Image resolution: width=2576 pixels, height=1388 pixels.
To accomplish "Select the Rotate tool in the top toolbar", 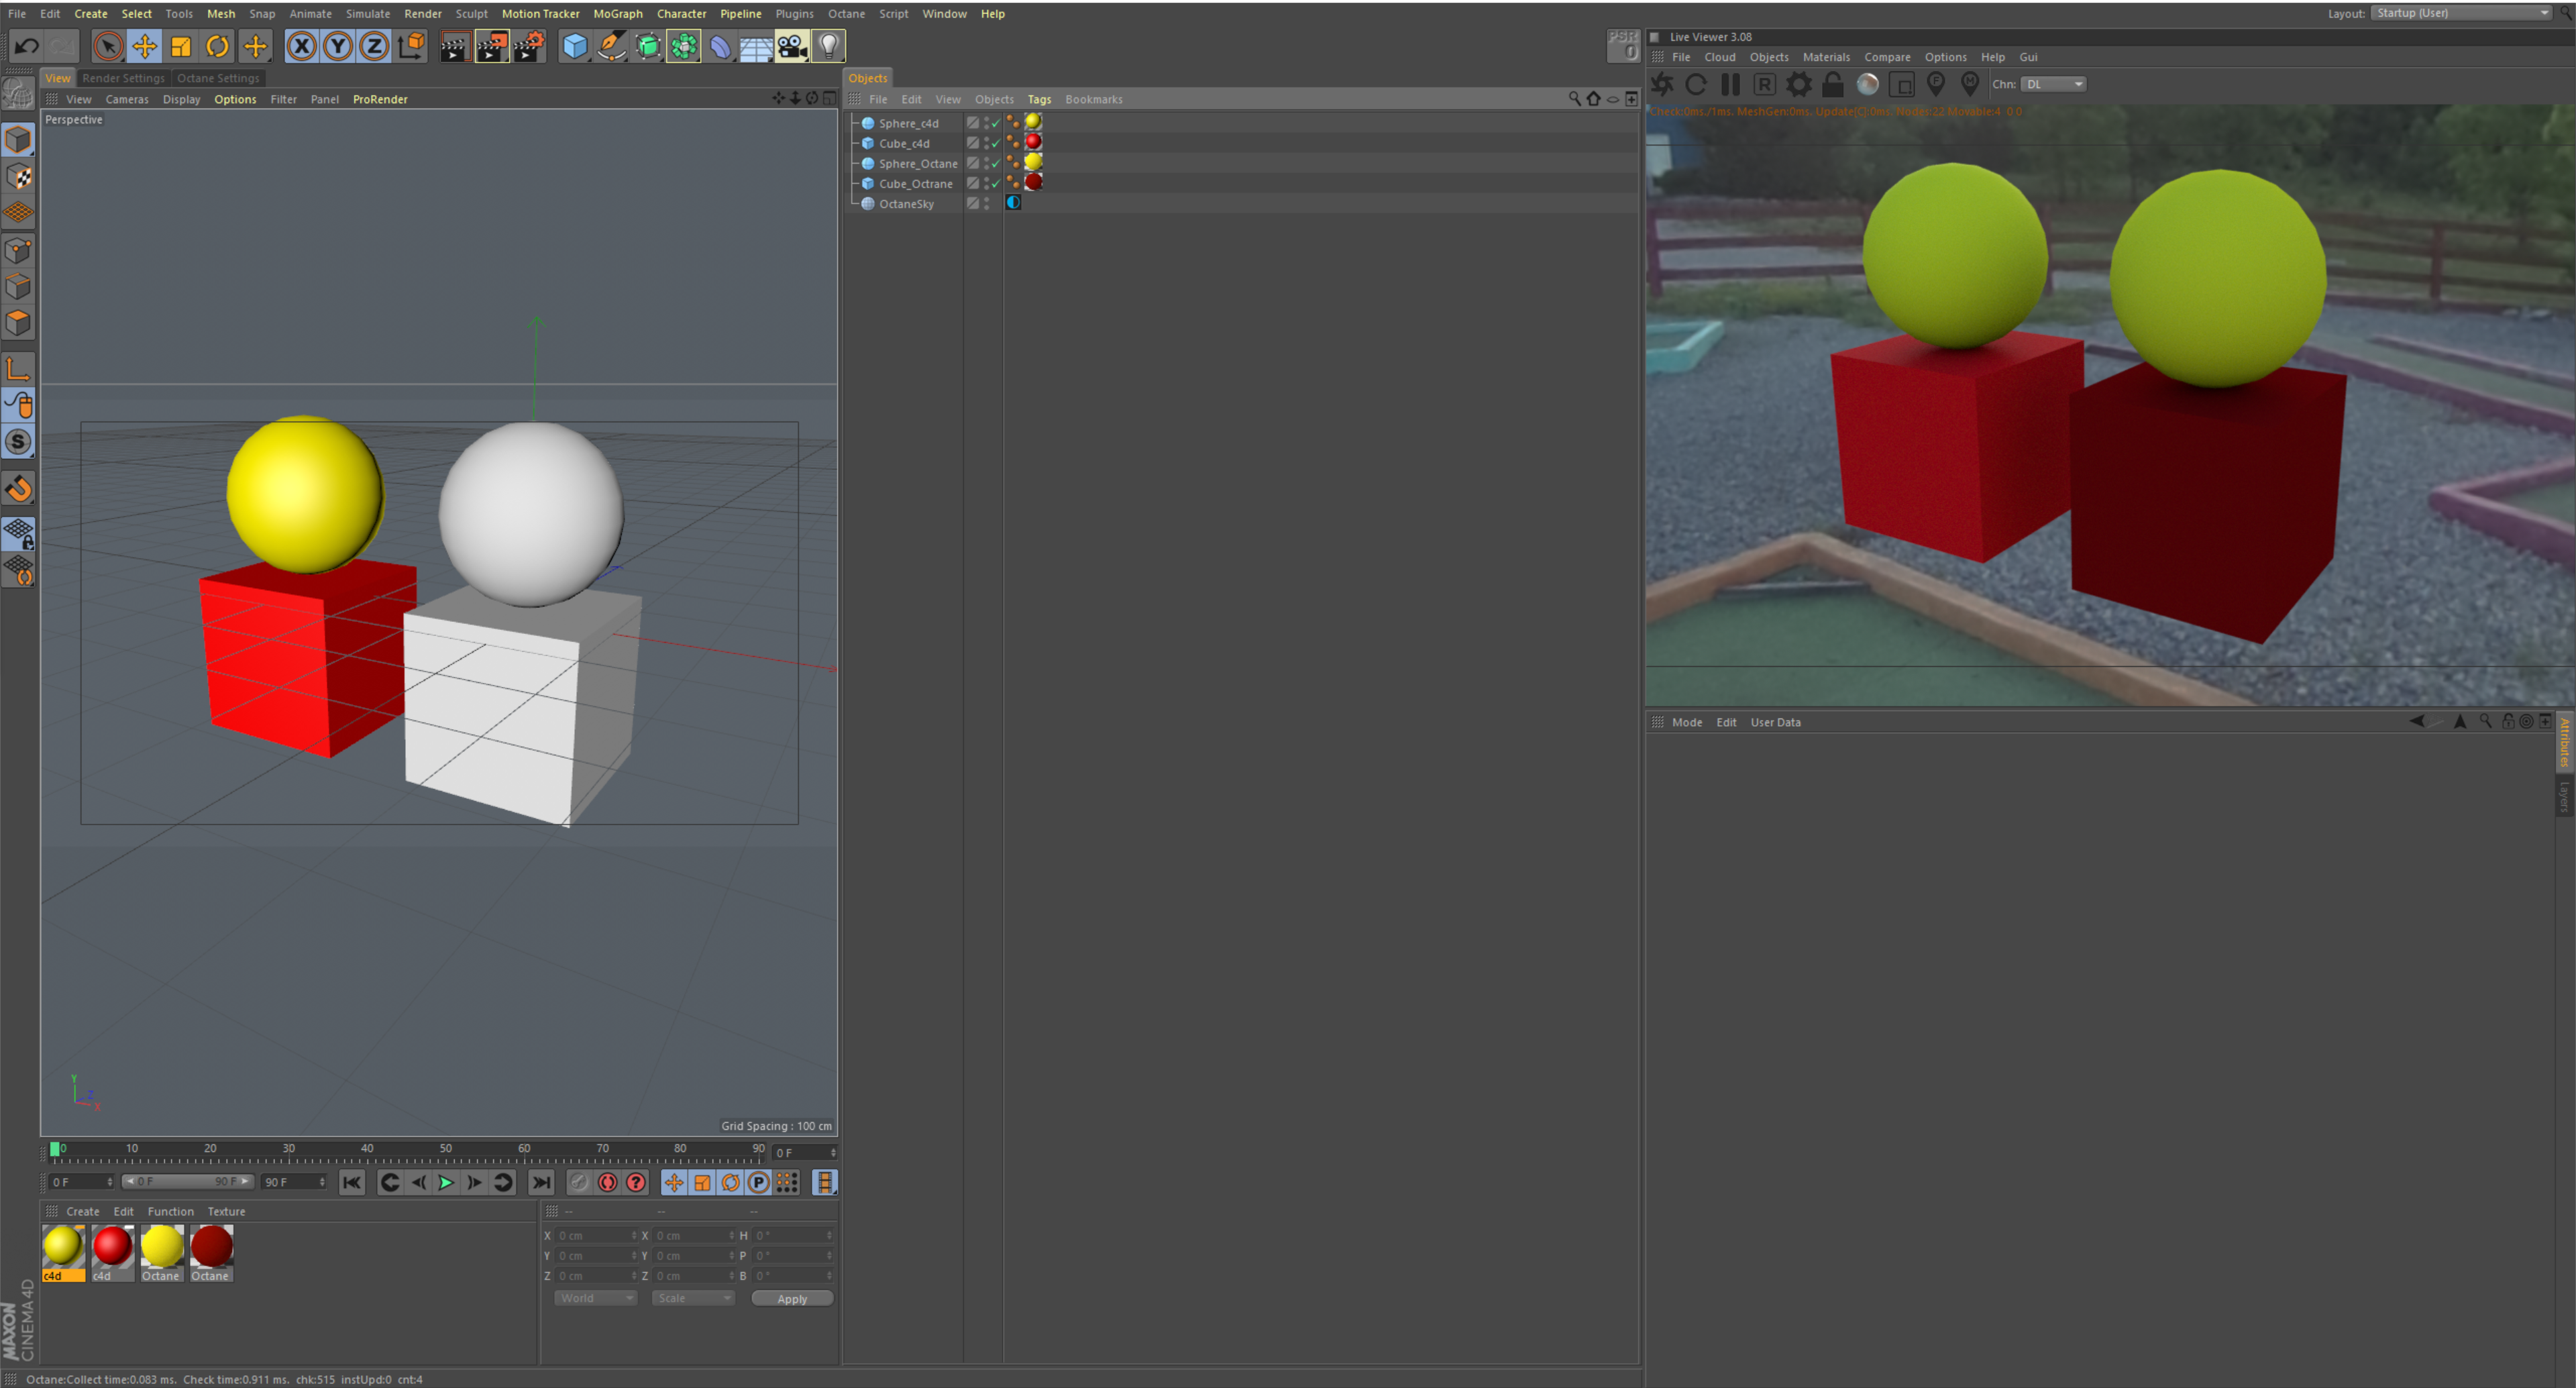I will pyautogui.click(x=217, y=46).
